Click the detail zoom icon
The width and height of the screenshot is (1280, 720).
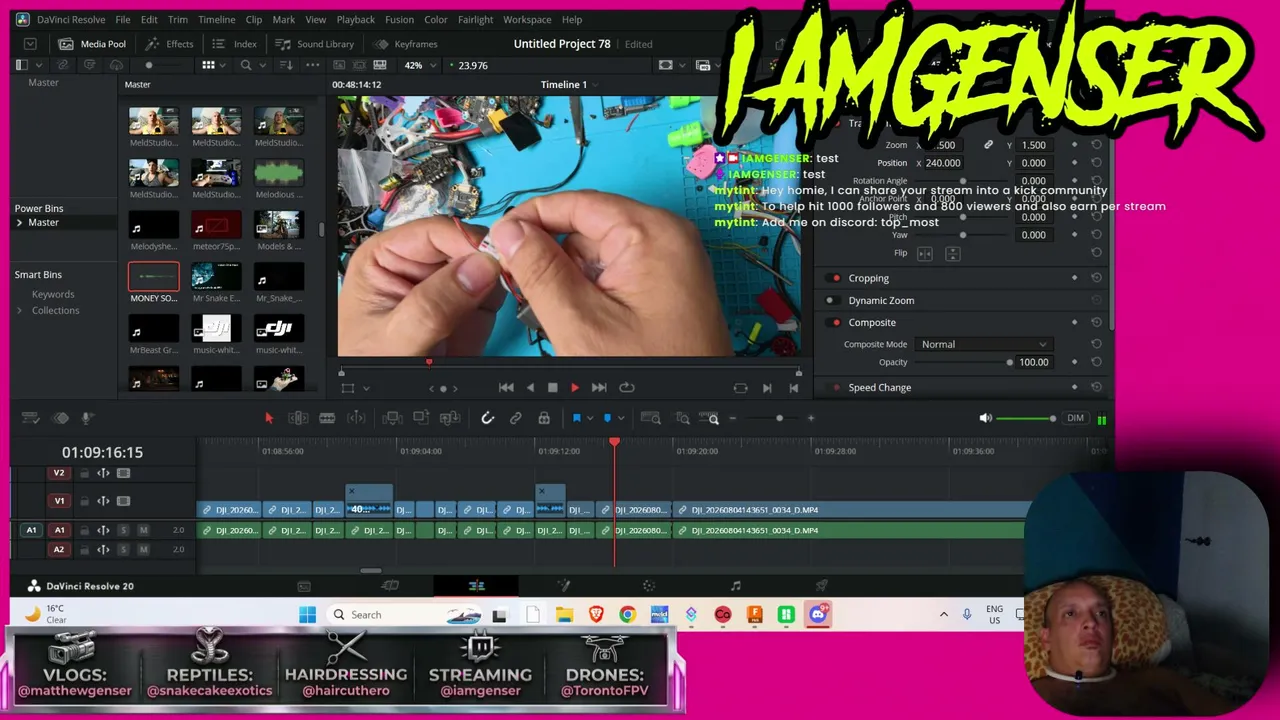tap(683, 418)
